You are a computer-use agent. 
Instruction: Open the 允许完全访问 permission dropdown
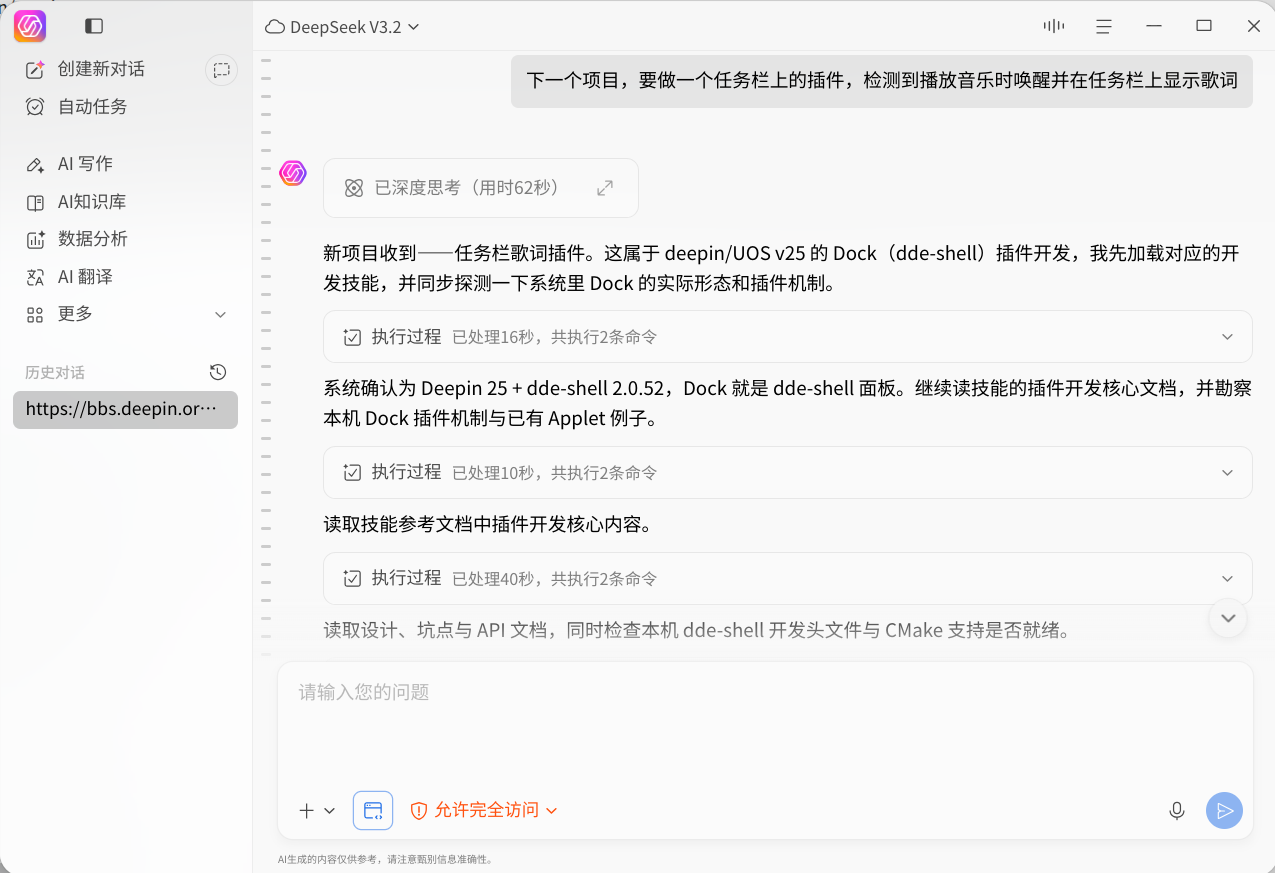[x=484, y=810]
